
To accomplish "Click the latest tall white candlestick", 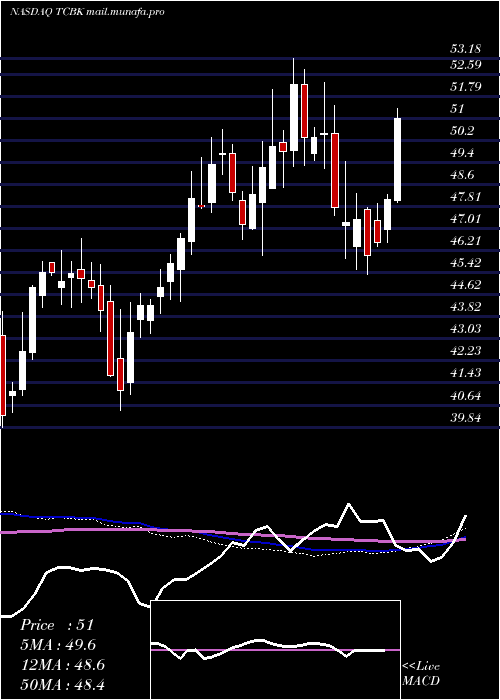I will (397, 159).
